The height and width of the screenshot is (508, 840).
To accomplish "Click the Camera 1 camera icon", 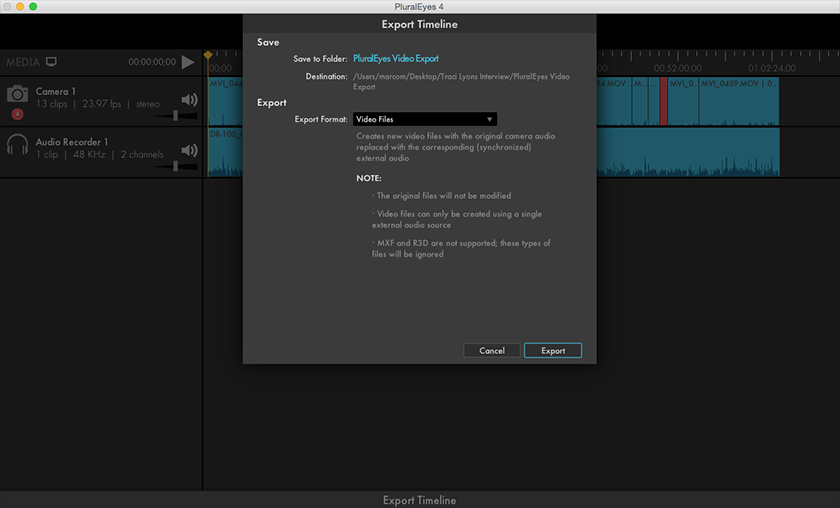I will 17,94.
